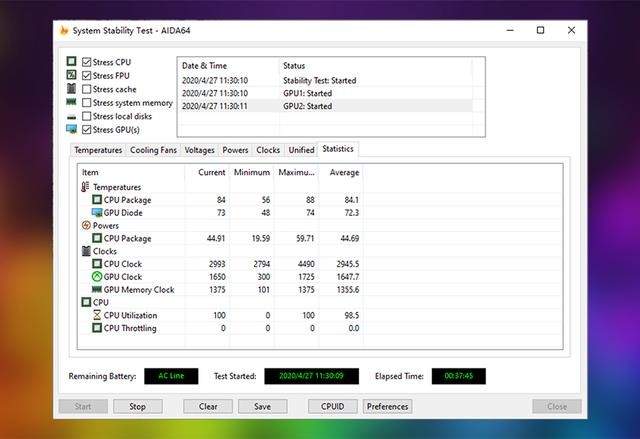Open the CPUID panel
This screenshot has width=640, height=439.
(x=333, y=406)
